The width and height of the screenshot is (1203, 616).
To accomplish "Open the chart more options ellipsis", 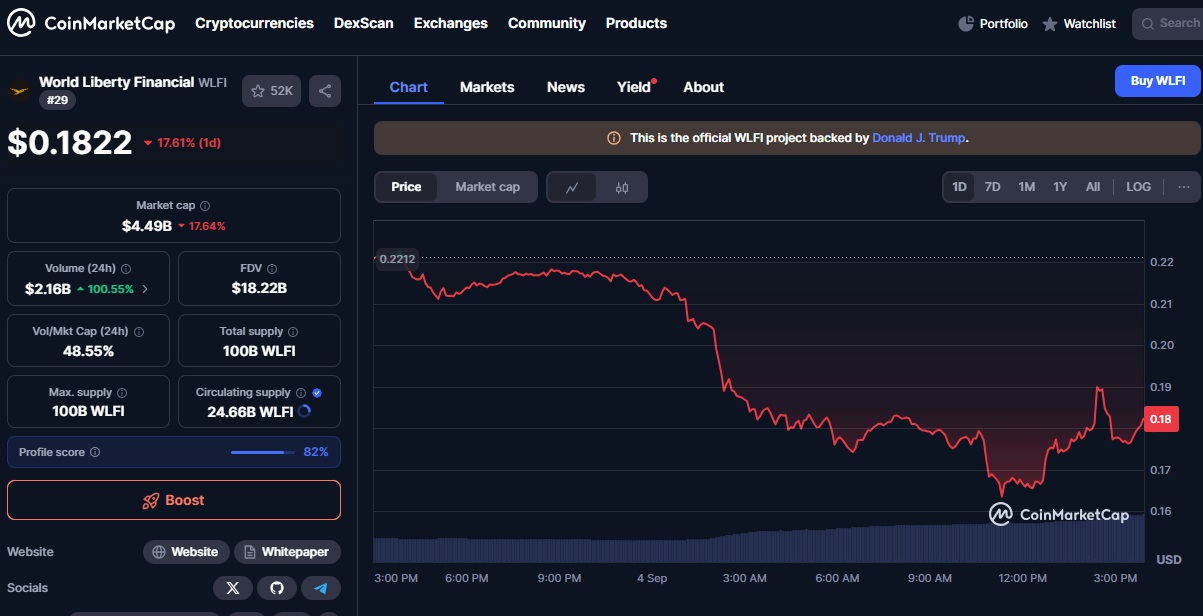I will (x=1184, y=187).
